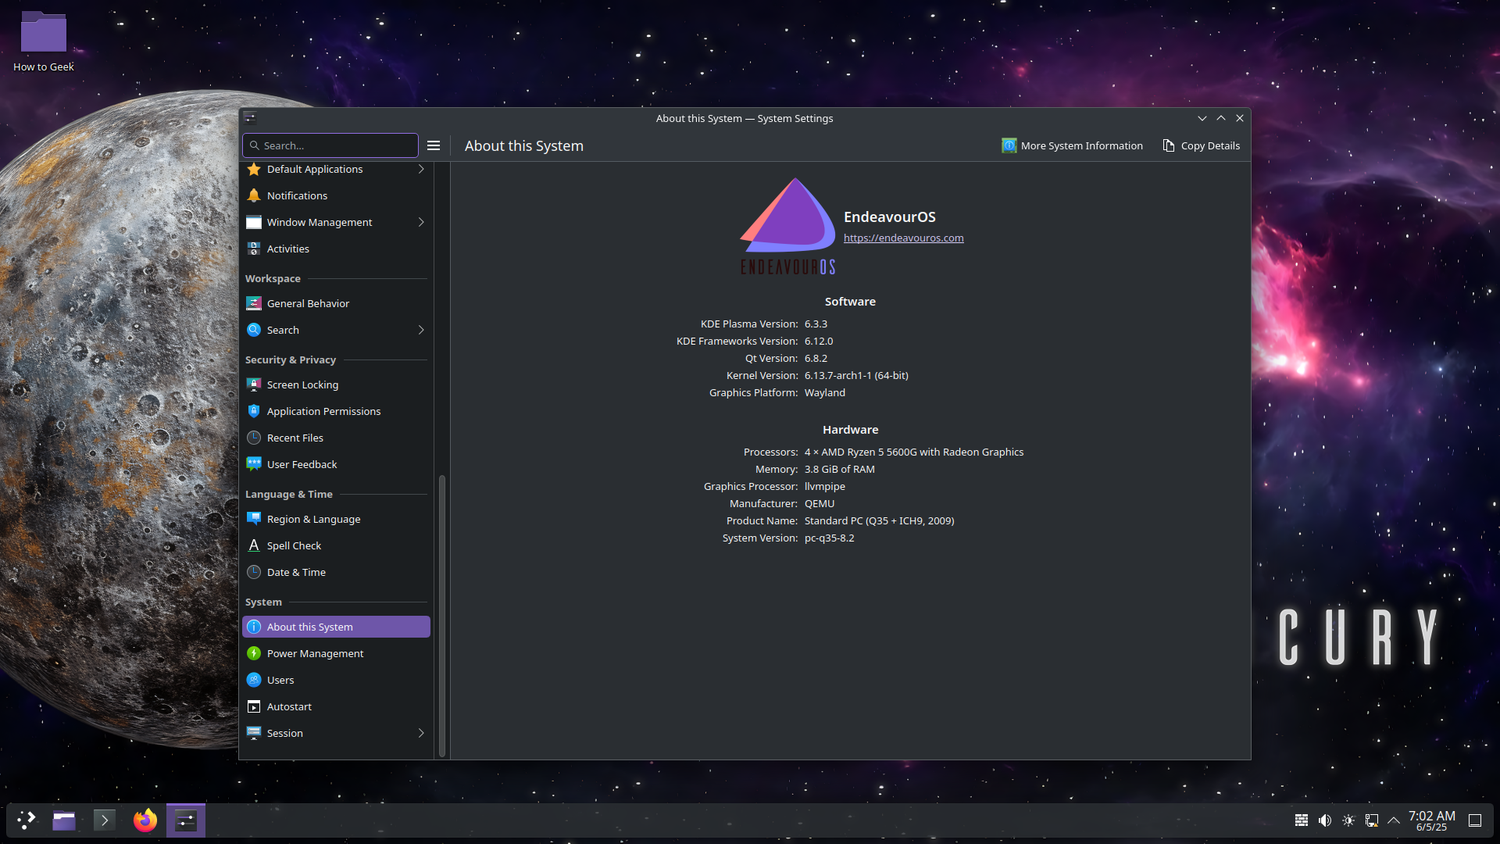Click More System Information button
Screen dimensions: 1500x844
tap(1072, 146)
